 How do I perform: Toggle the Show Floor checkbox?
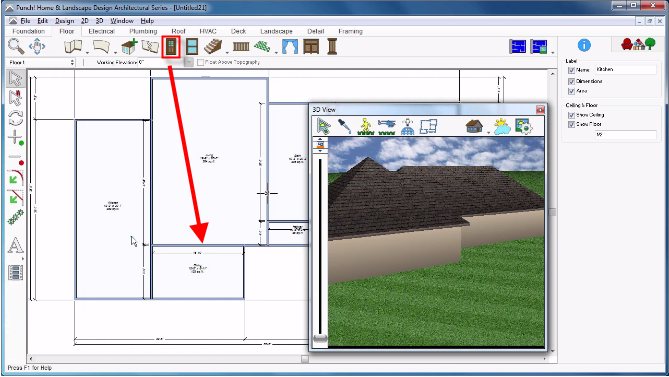point(571,125)
